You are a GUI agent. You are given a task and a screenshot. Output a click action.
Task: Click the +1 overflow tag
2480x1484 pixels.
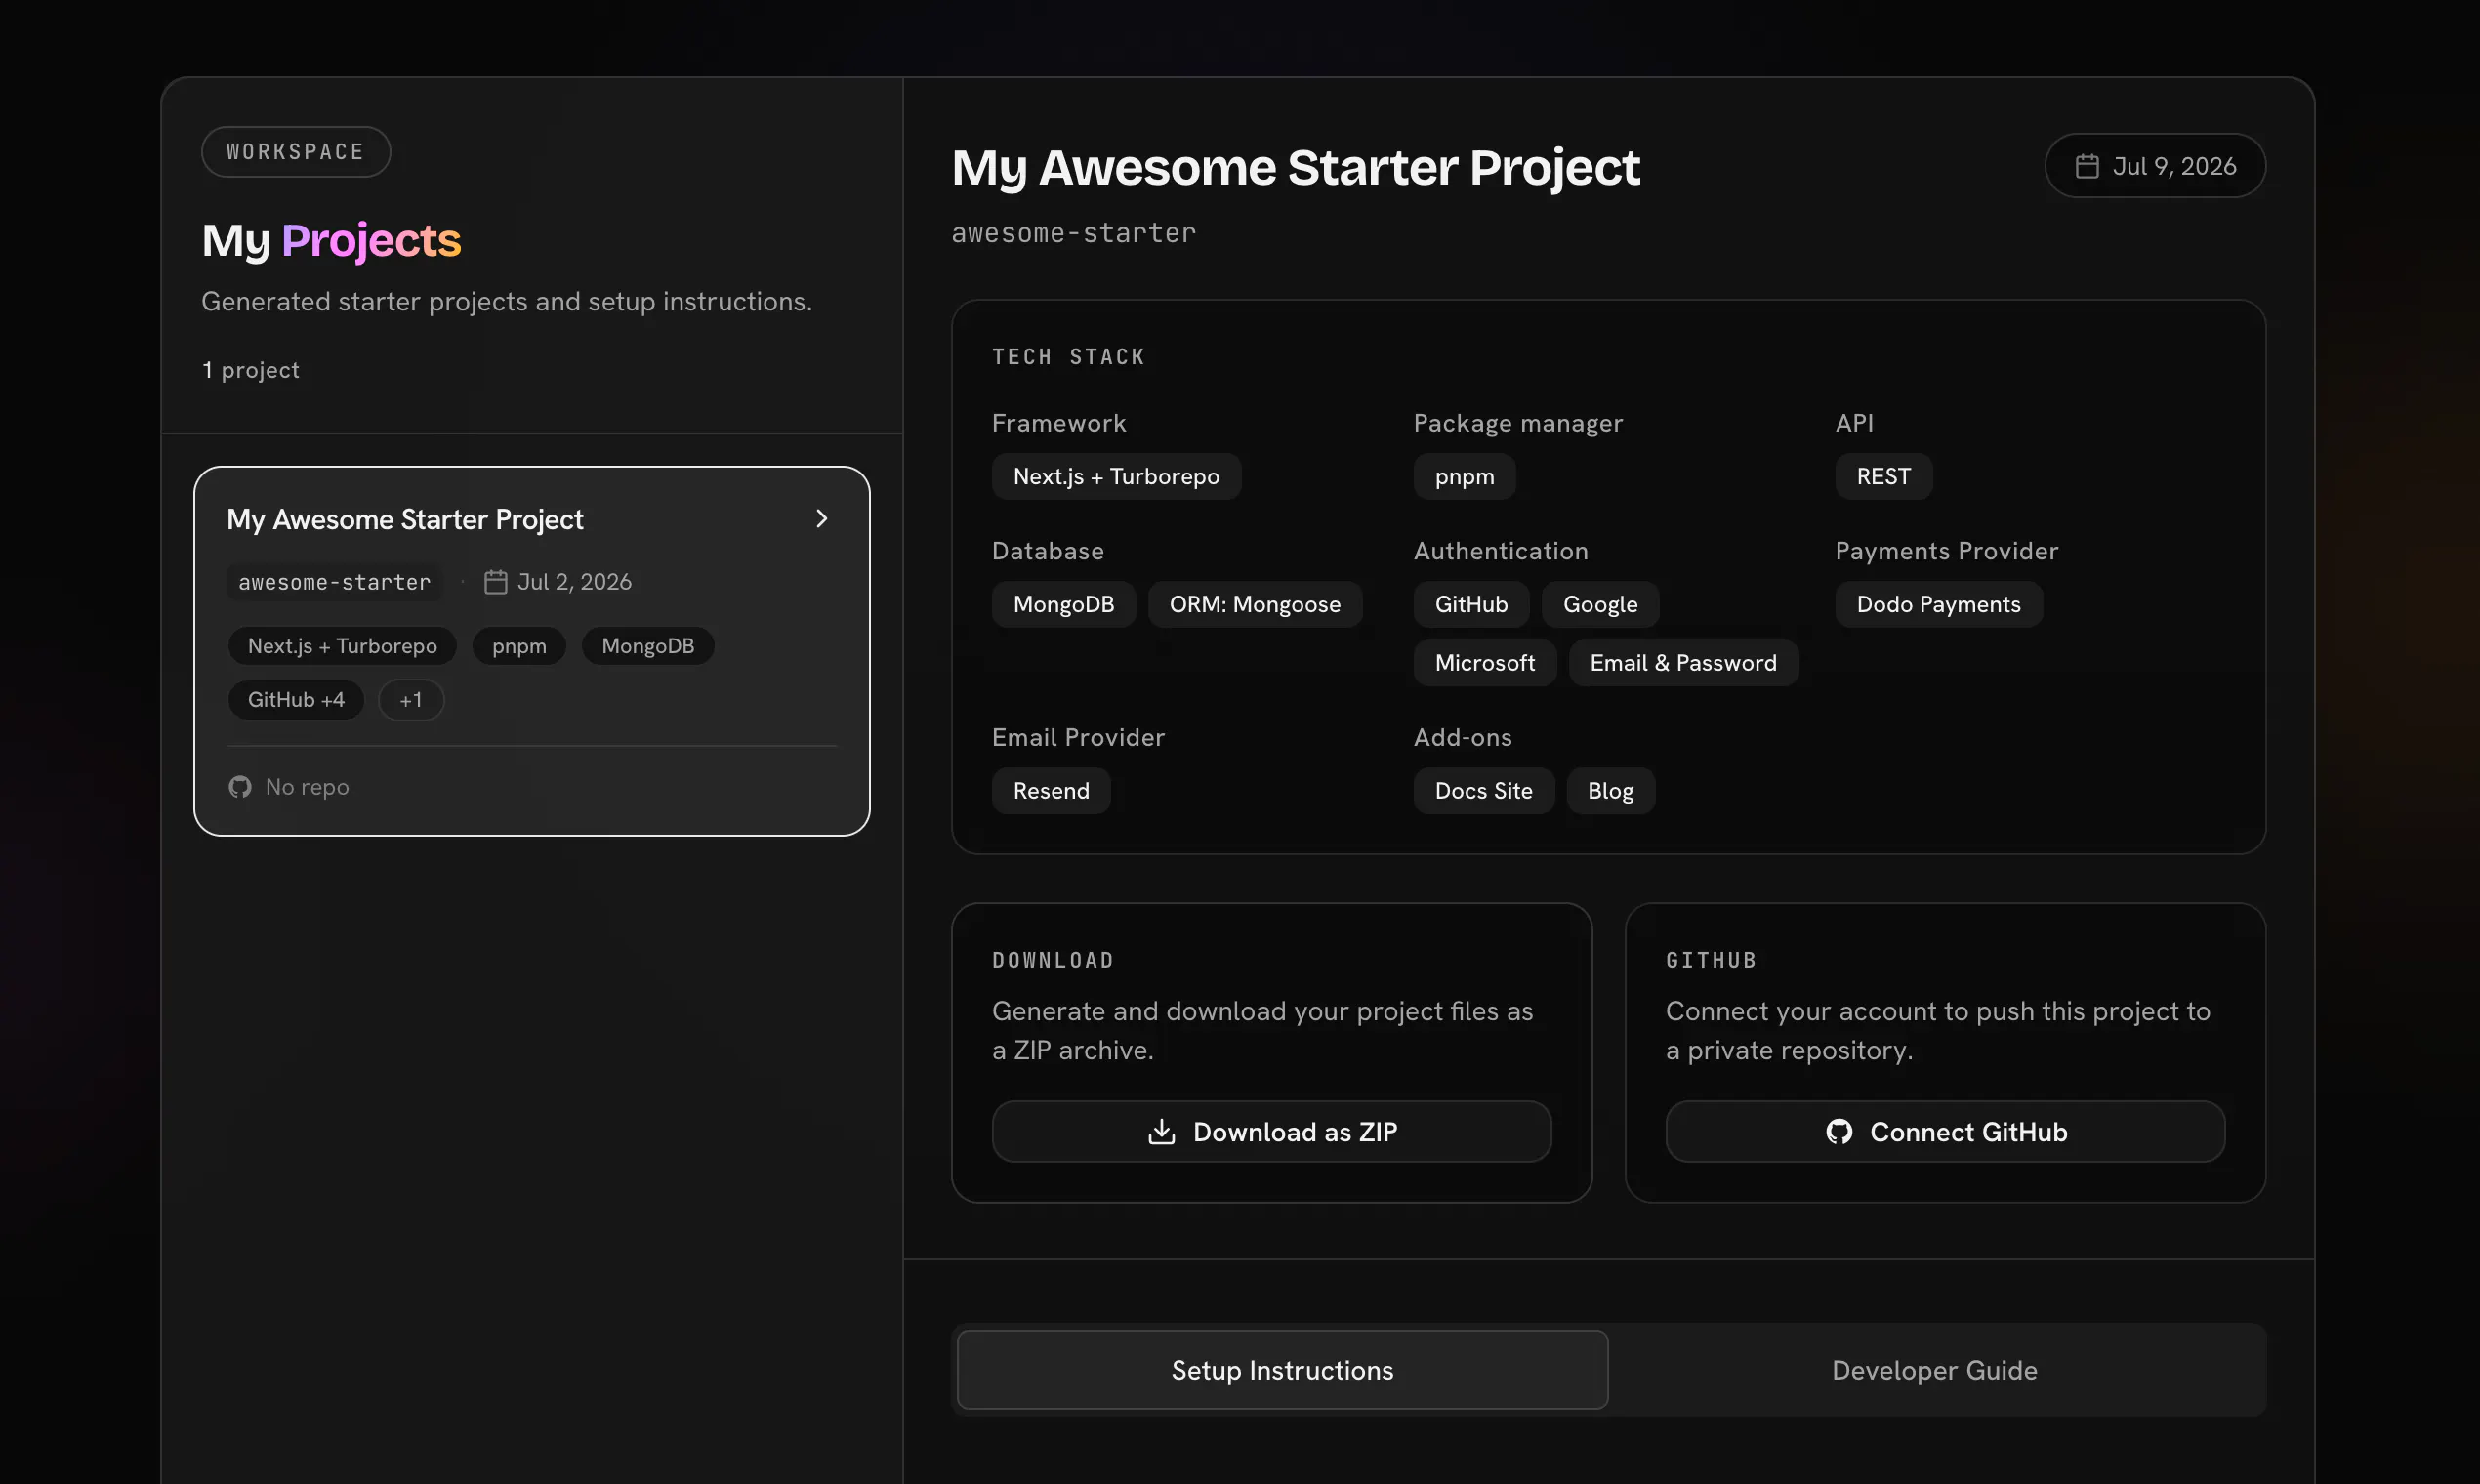click(411, 700)
